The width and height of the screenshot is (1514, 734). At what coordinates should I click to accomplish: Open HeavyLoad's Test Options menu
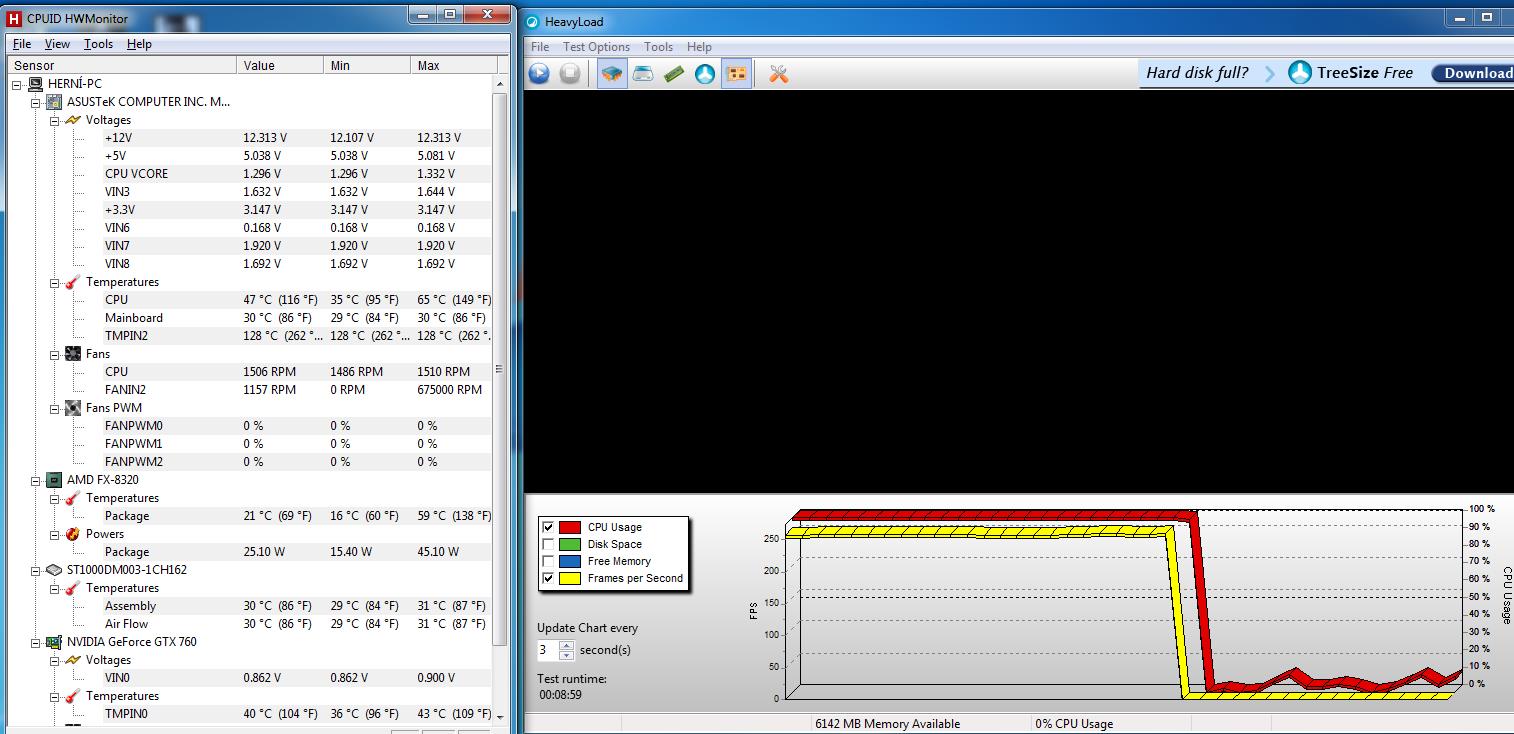point(596,47)
